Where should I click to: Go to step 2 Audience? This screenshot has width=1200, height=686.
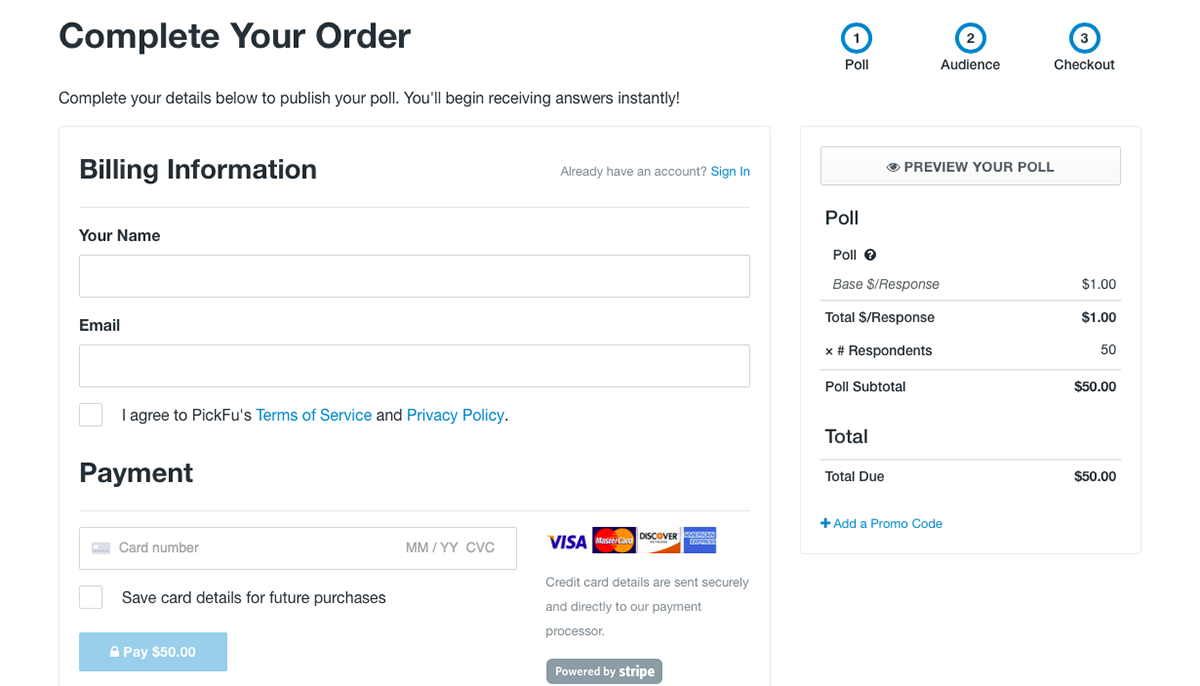tap(970, 39)
